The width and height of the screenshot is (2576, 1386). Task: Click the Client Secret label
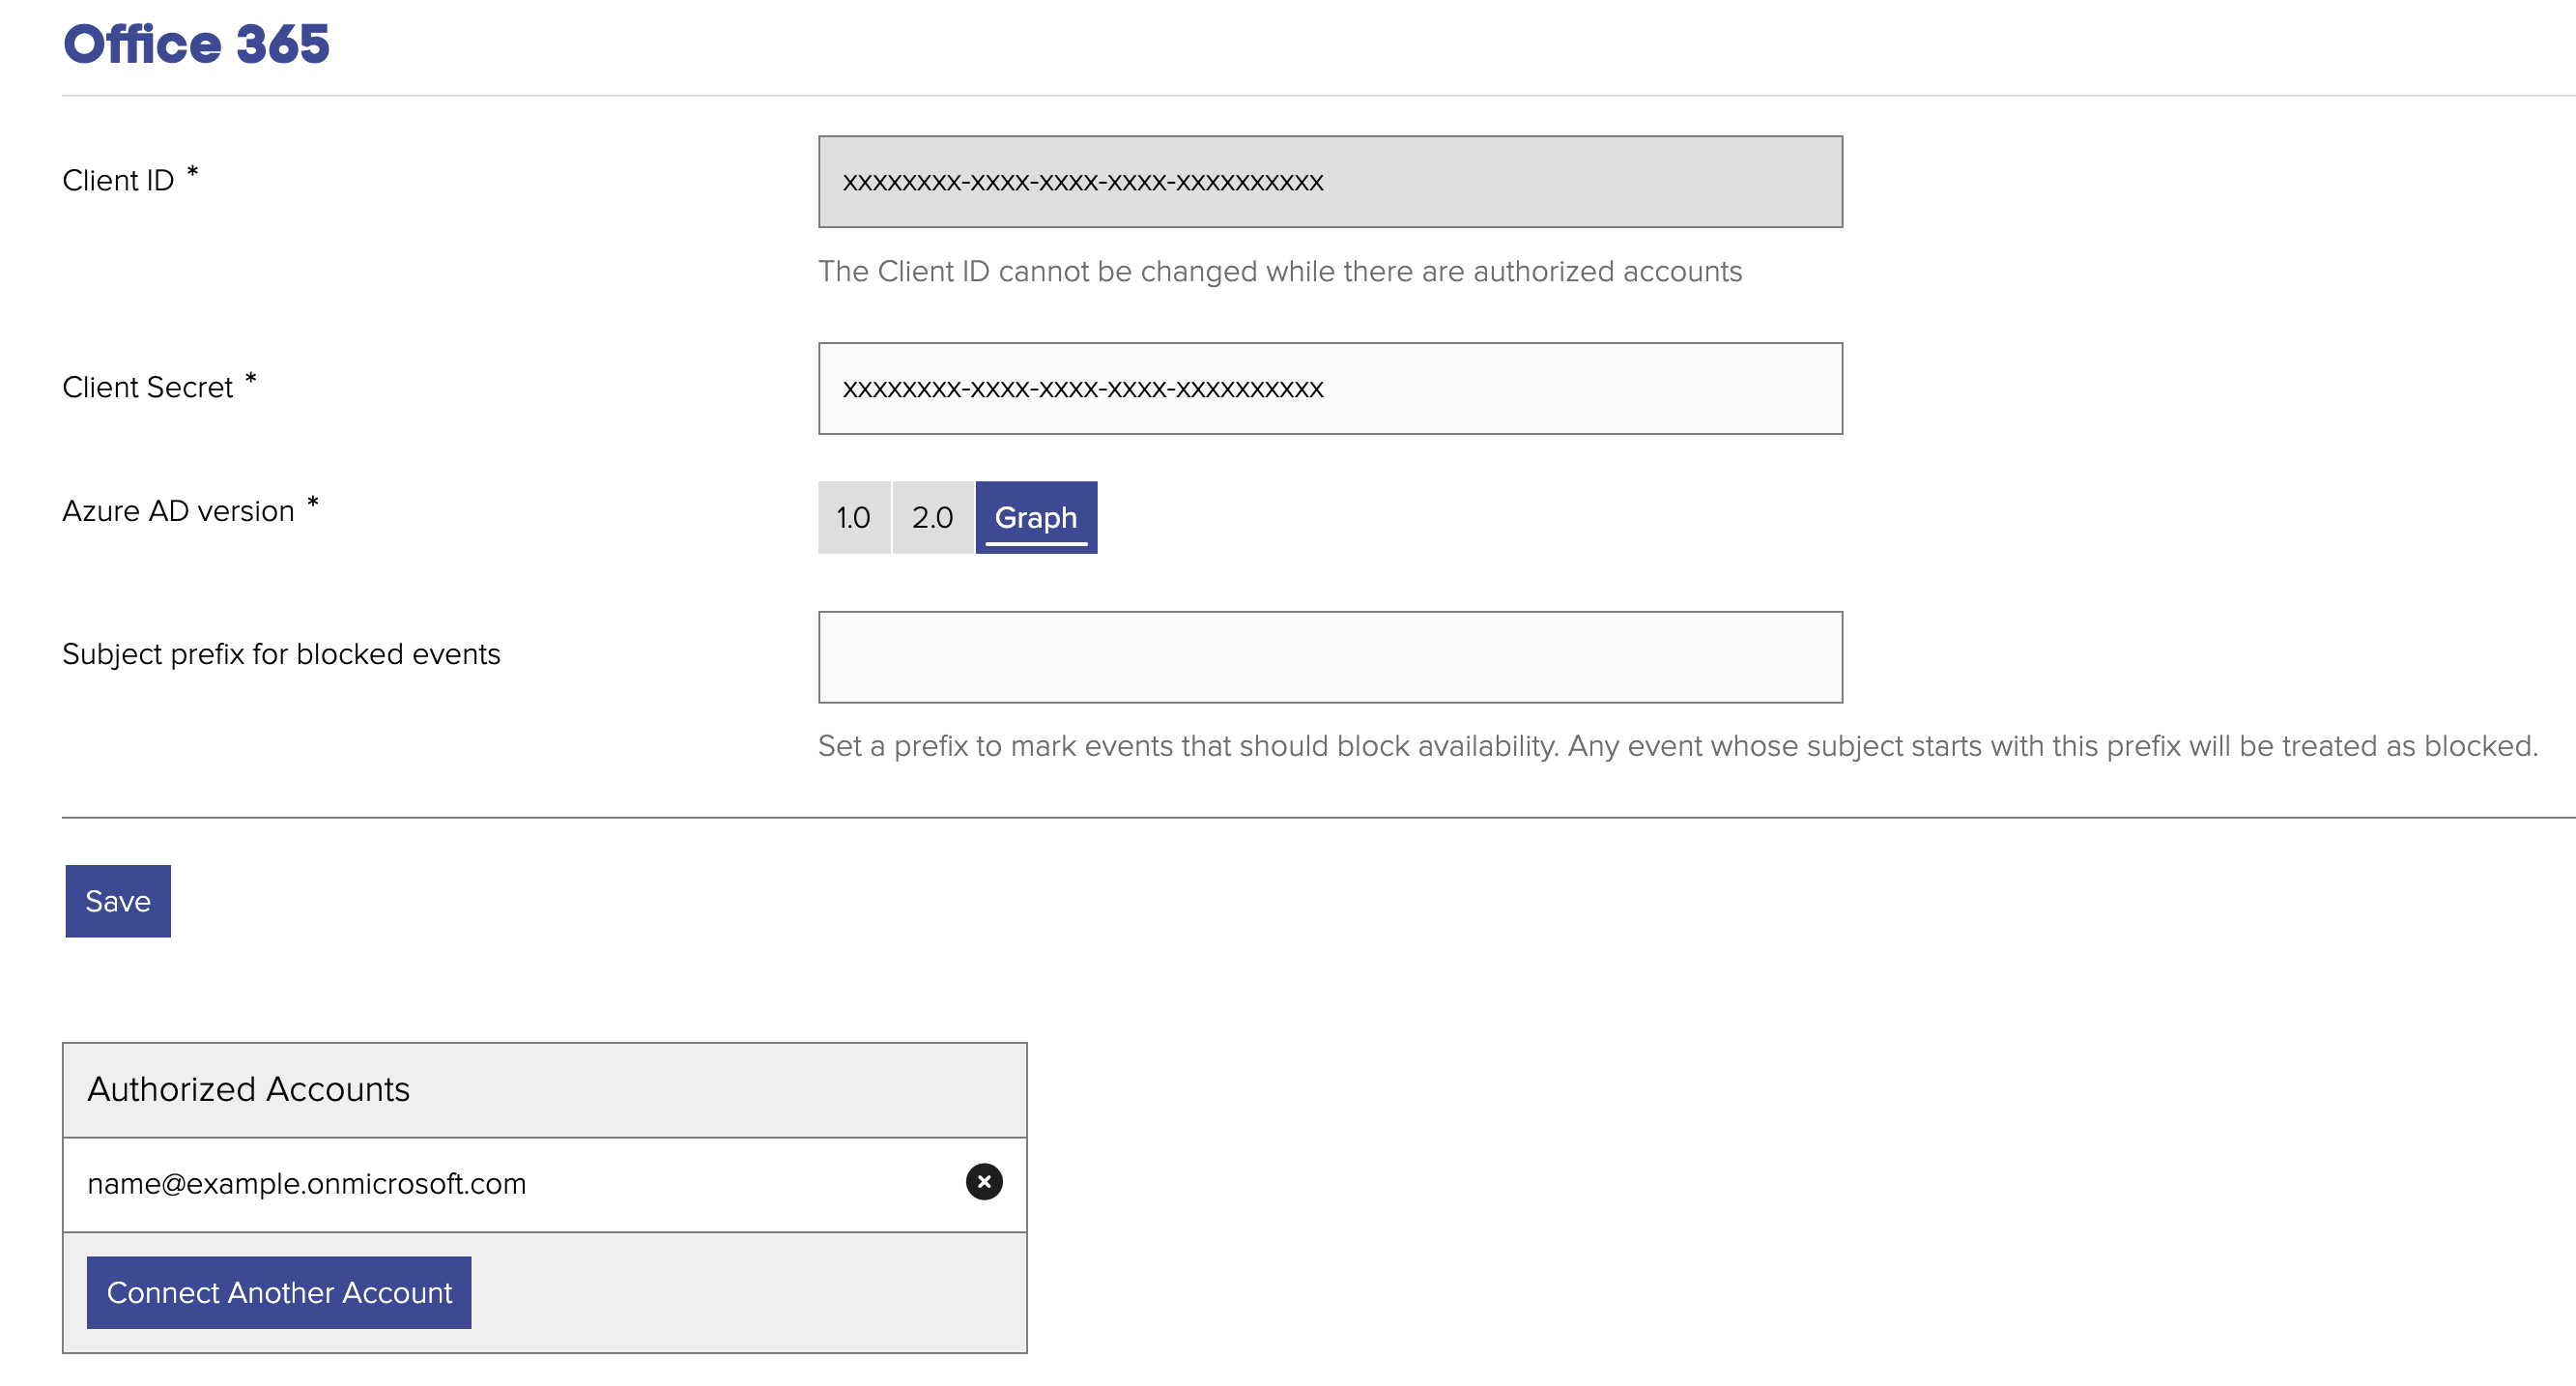(x=147, y=388)
